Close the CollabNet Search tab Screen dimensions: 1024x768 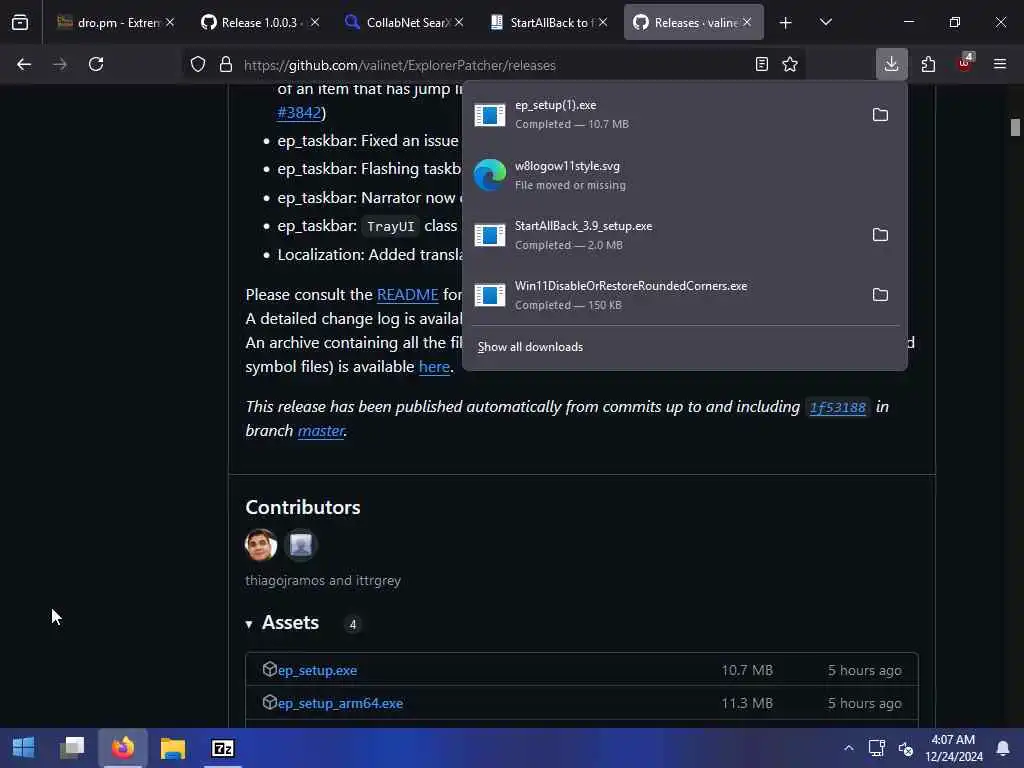tap(459, 22)
